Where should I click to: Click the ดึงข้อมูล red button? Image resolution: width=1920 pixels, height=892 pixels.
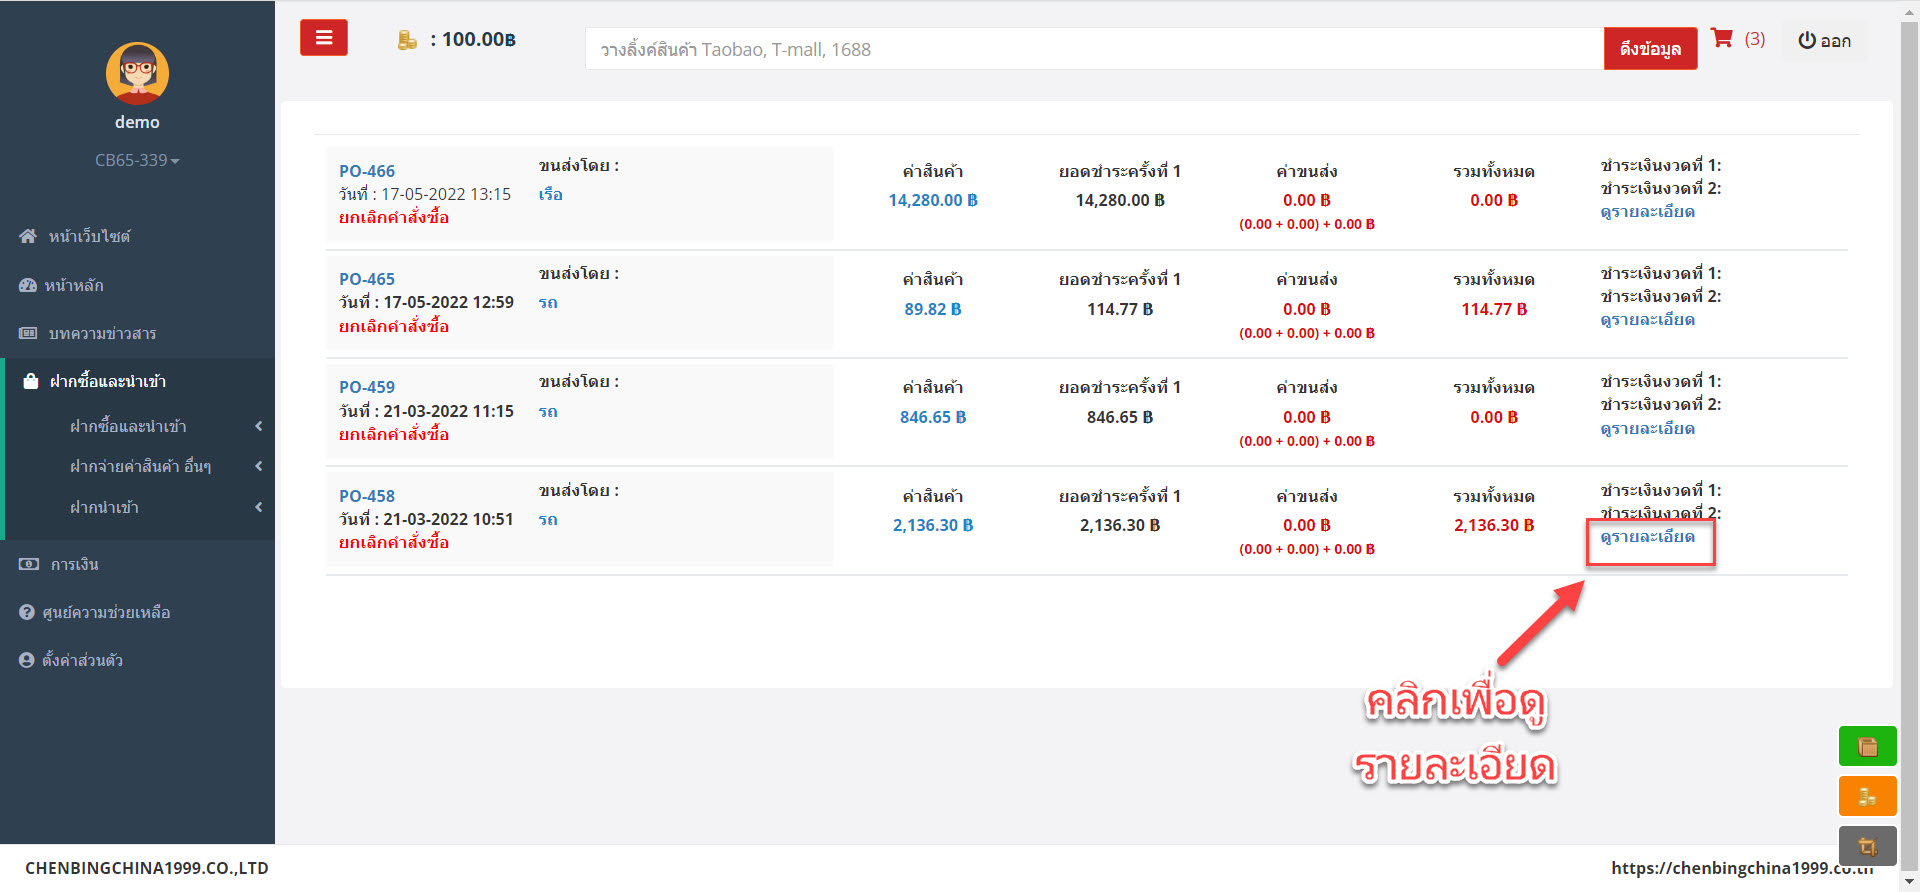pyautogui.click(x=1650, y=48)
